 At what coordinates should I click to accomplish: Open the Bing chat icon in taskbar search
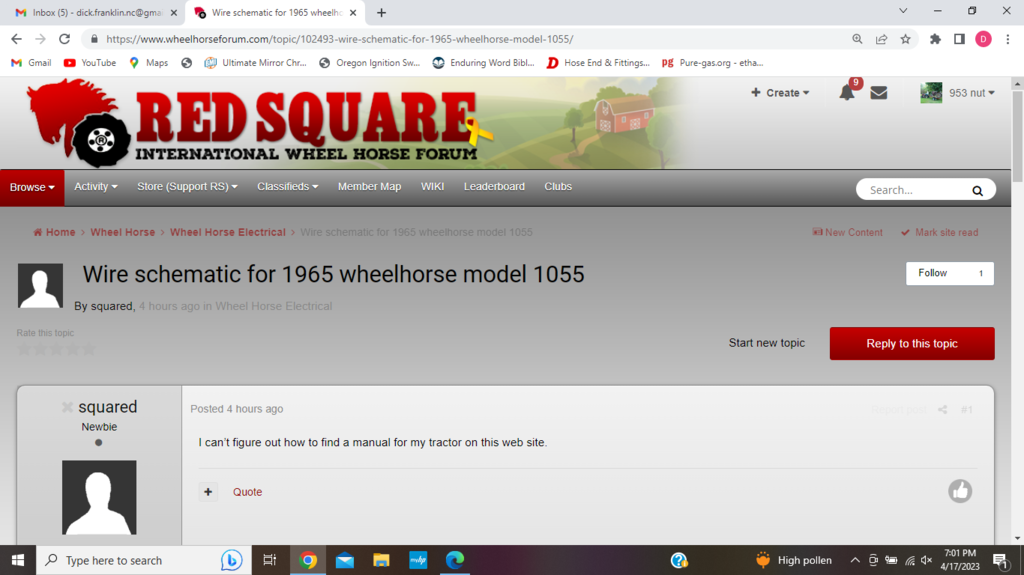tap(231, 560)
